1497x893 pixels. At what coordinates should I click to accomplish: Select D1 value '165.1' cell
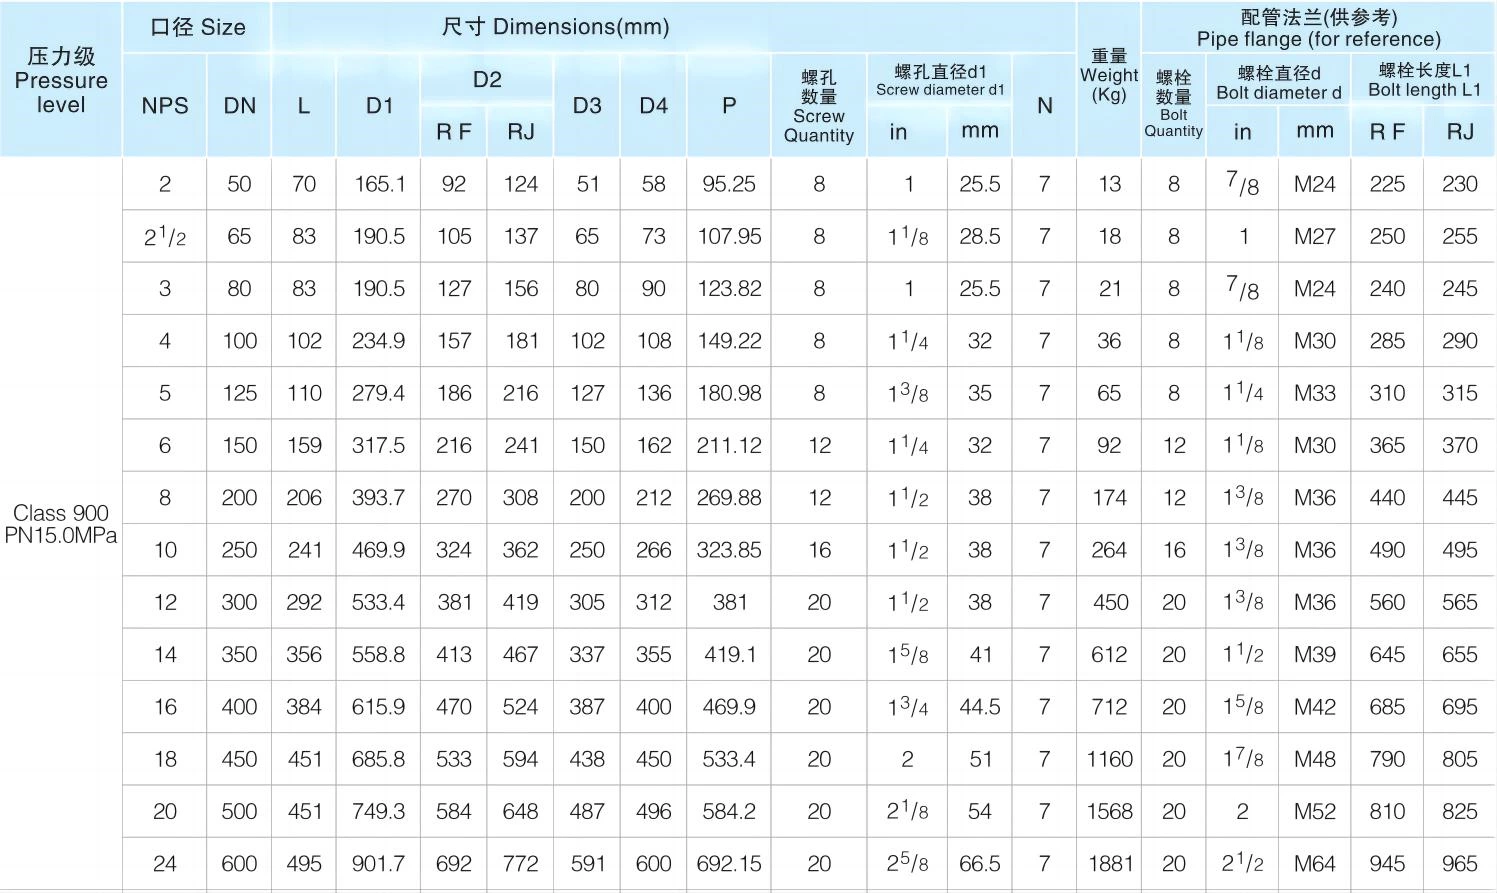point(379,184)
